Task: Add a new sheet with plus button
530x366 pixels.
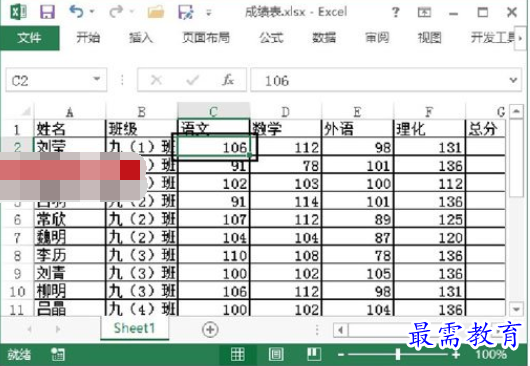Action: click(x=210, y=330)
